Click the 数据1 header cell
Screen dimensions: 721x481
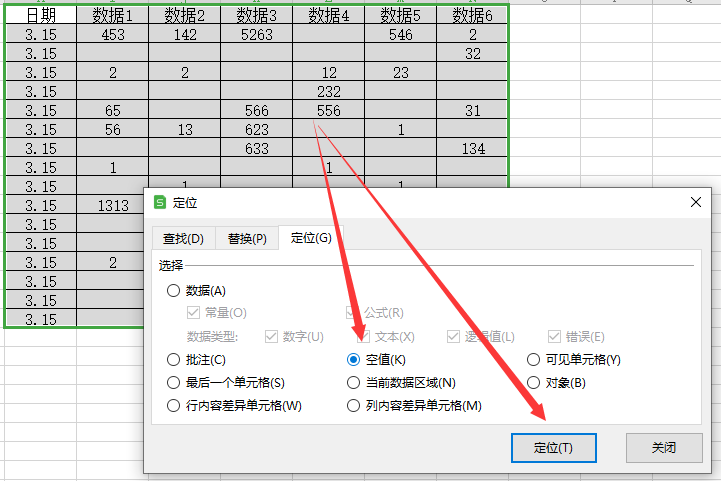coord(113,15)
